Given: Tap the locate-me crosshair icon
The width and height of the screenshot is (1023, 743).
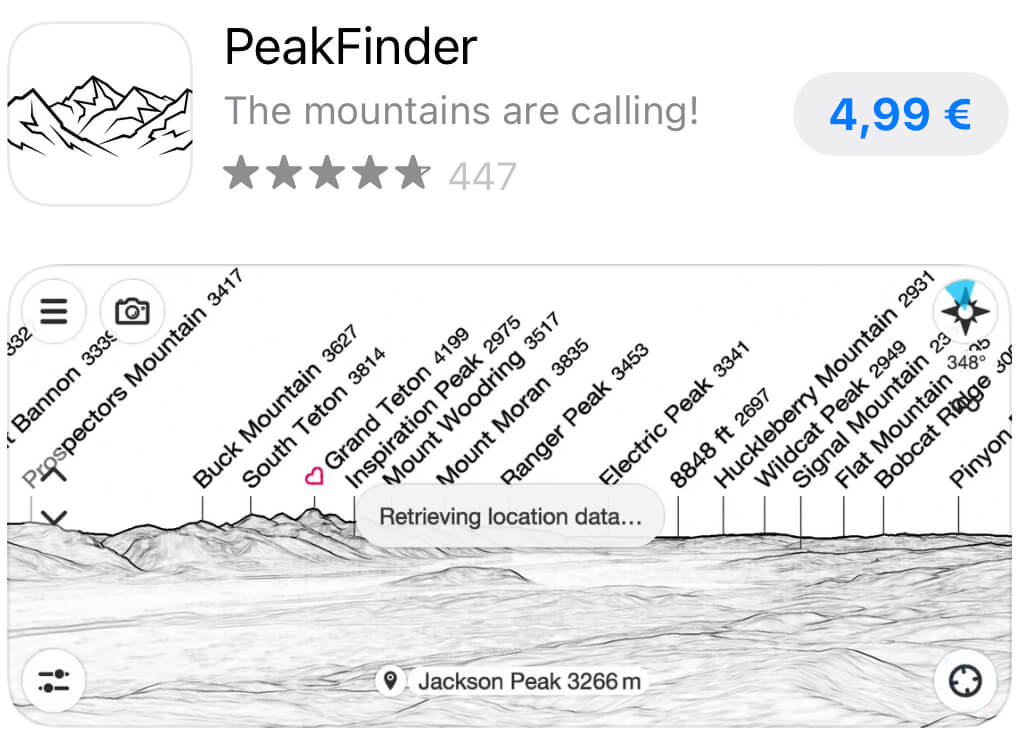Looking at the screenshot, I should click(967, 680).
